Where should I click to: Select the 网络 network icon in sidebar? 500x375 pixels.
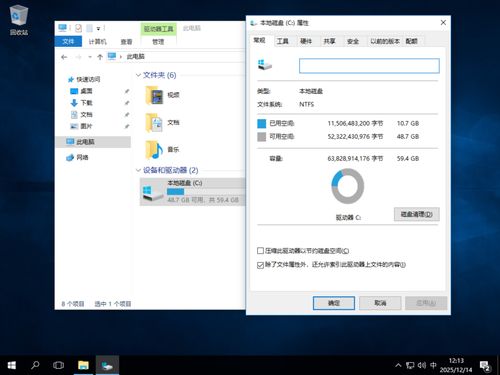pyautogui.click(x=70, y=157)
